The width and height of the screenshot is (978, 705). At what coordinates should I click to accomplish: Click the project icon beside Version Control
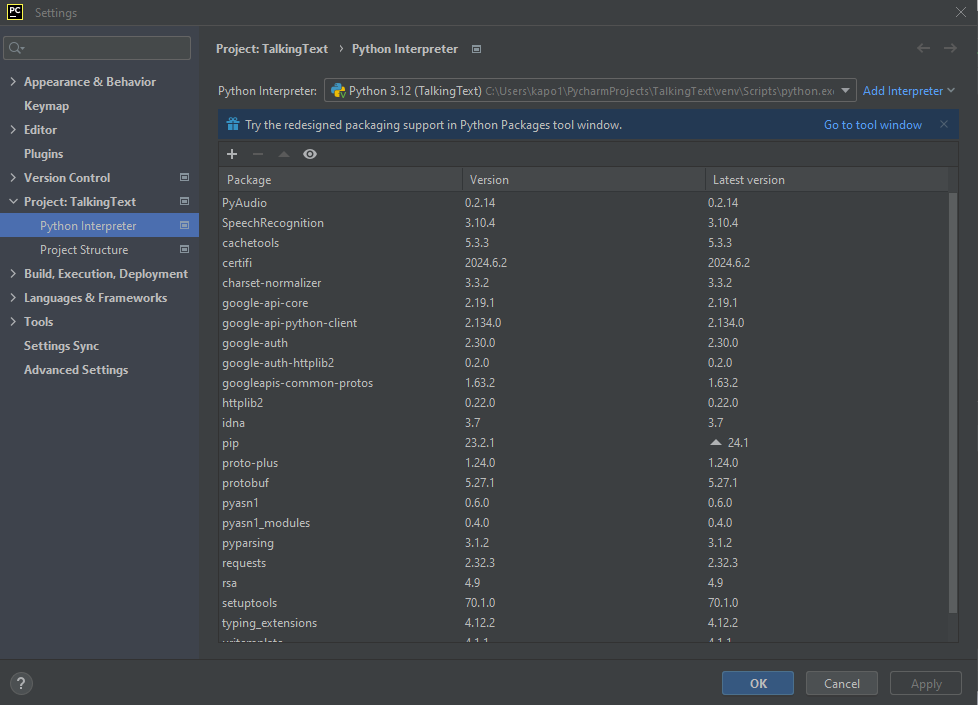[x=185, y=177]
